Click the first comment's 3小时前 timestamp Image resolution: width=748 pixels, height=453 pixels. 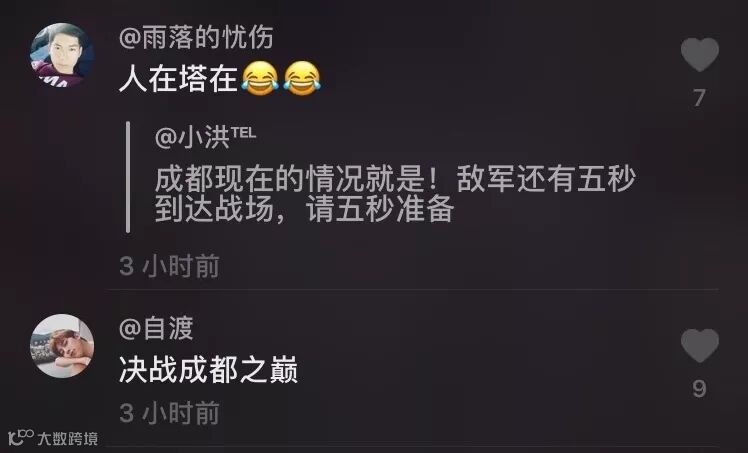point(169,266)
